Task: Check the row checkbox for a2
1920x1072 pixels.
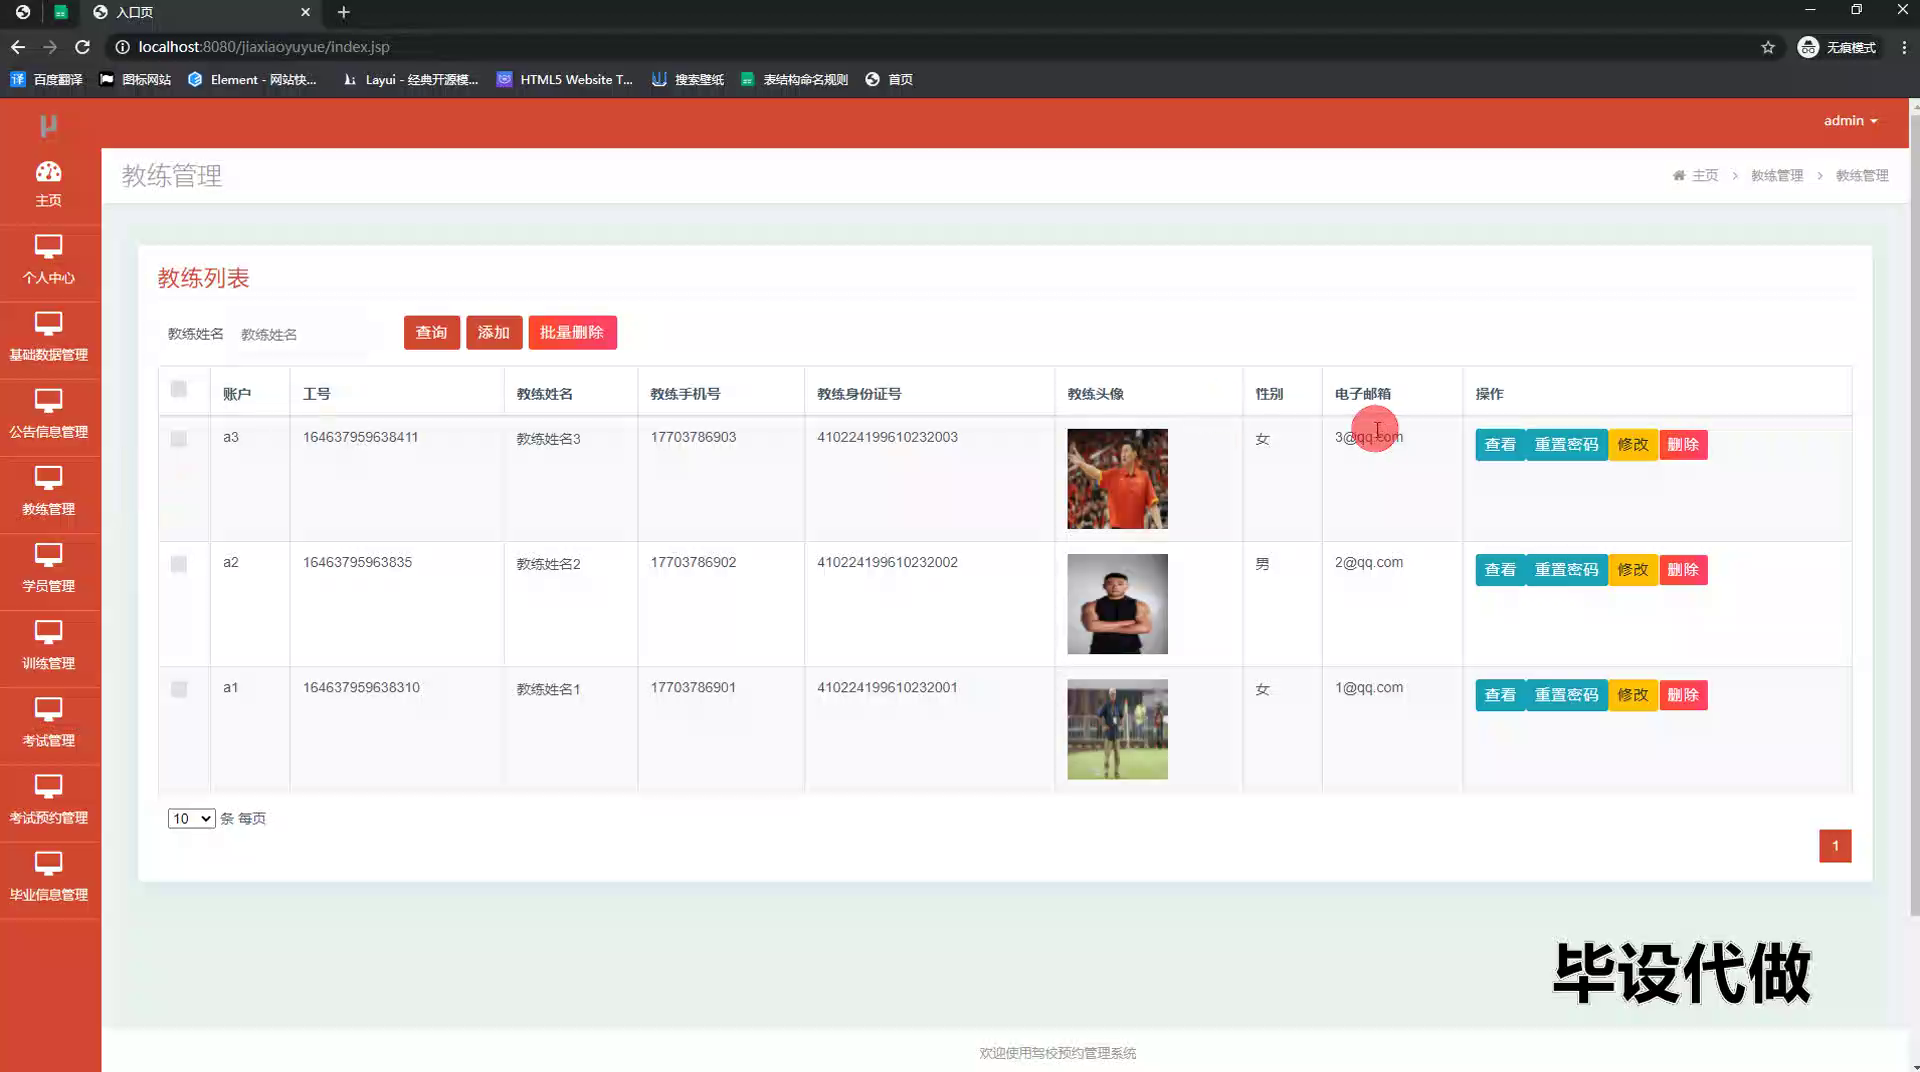Action: [x=179, y=564]
